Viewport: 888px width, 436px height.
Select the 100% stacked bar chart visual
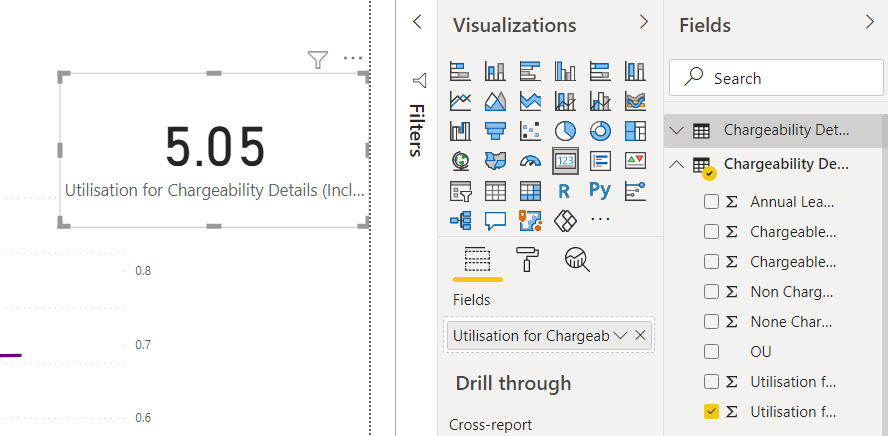click(x=600, y=71)
